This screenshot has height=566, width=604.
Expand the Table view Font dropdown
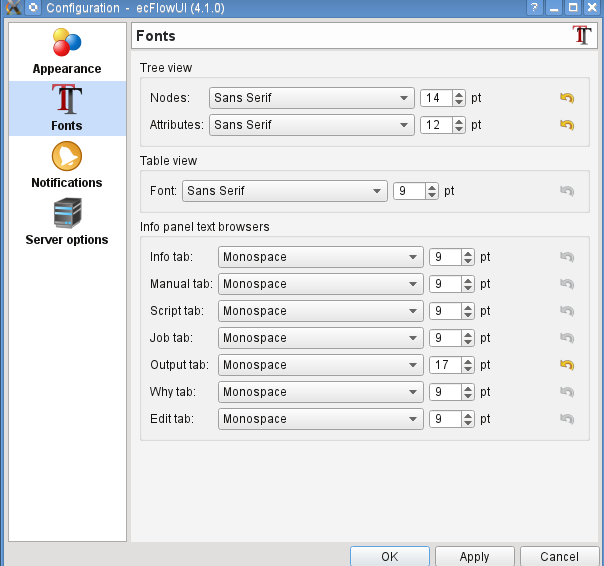coord(284,191)
